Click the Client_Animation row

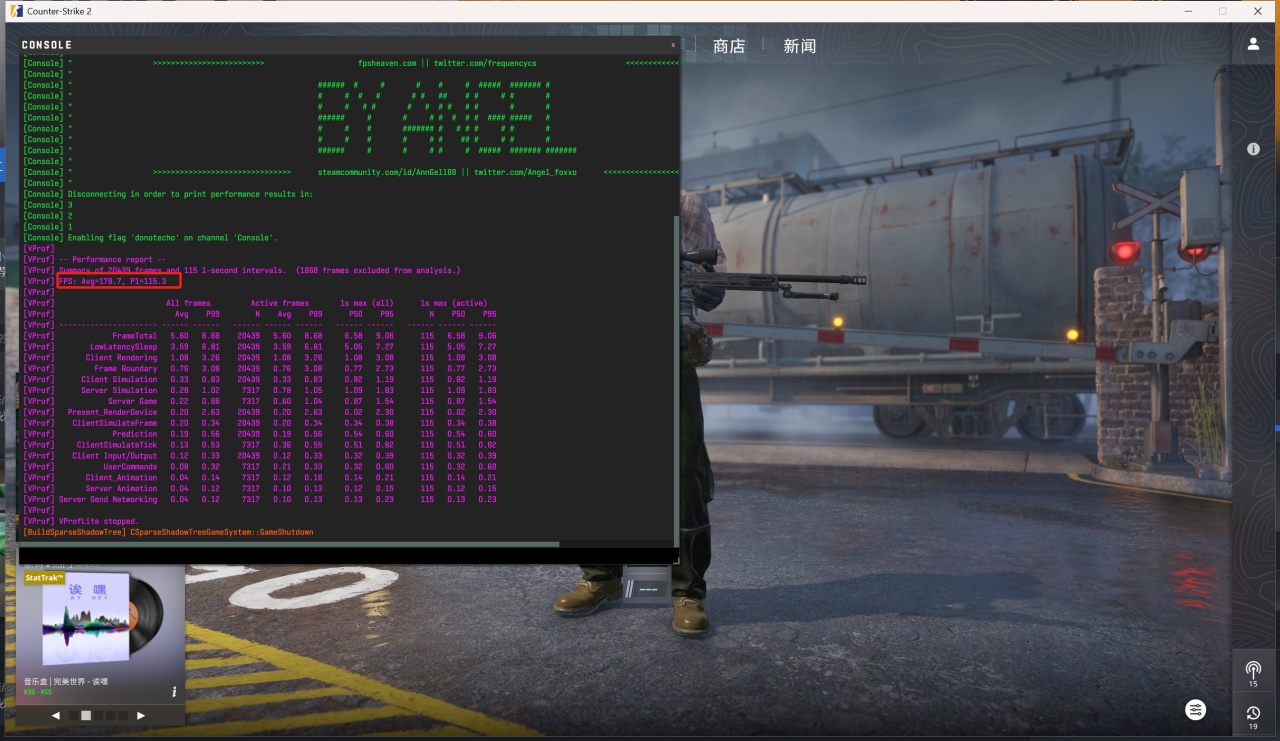click(259, 477)
